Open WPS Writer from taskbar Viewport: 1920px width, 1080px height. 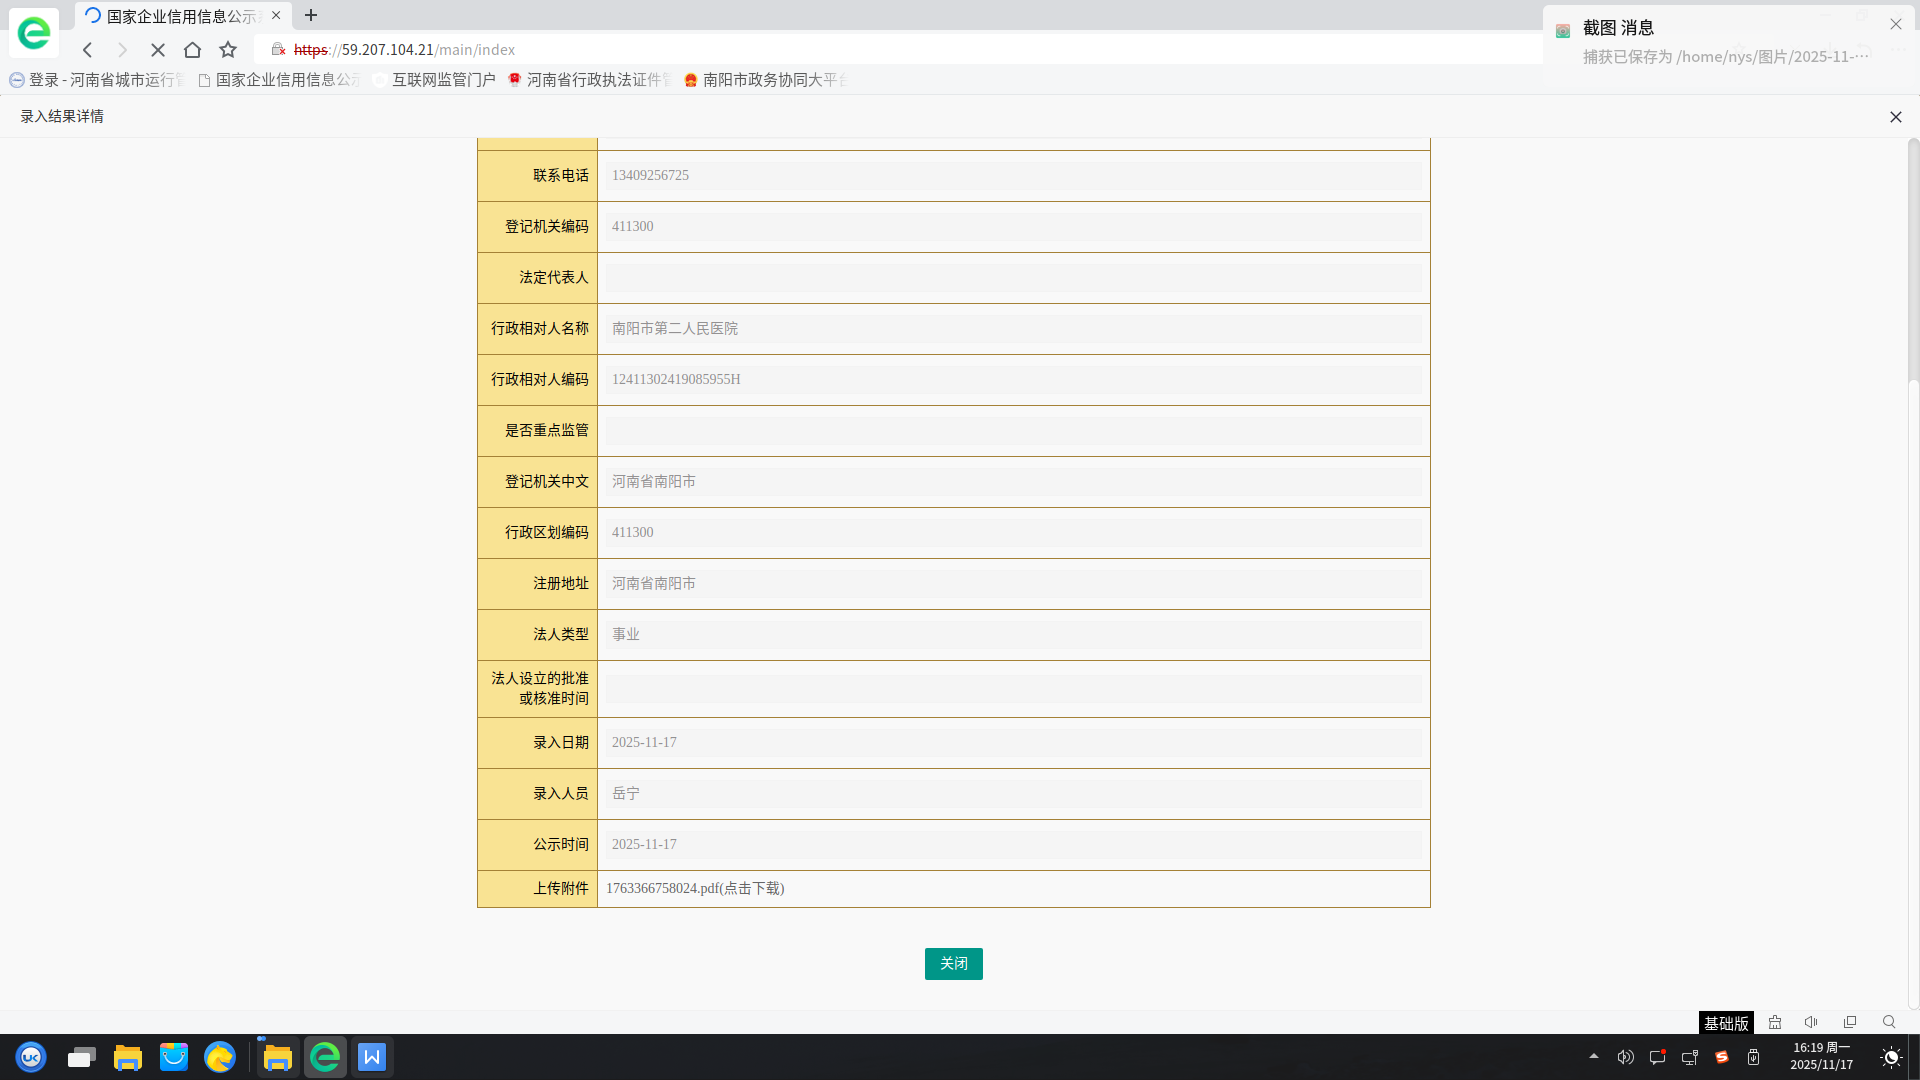[x=372, y=1057]
